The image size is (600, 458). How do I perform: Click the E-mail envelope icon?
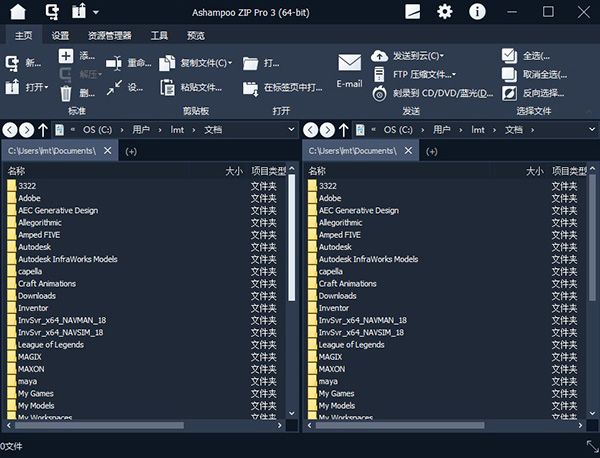pos(349,64)
